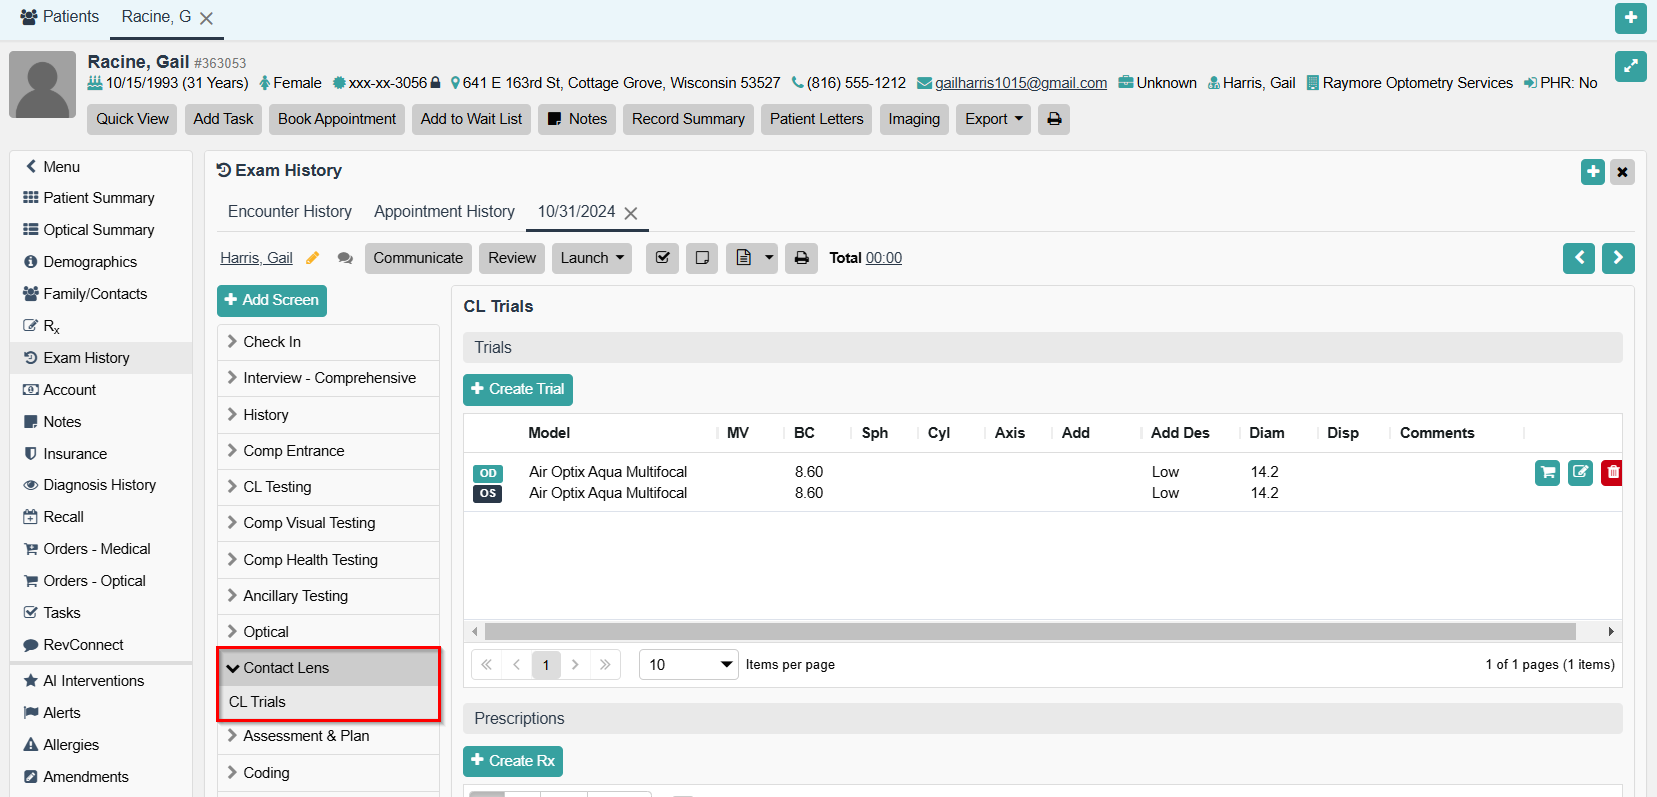Viewport: 1657px width, 797px height.
Task: Open the Export dropdown menu
Action: pyautogui.click(x=993, y=119)
